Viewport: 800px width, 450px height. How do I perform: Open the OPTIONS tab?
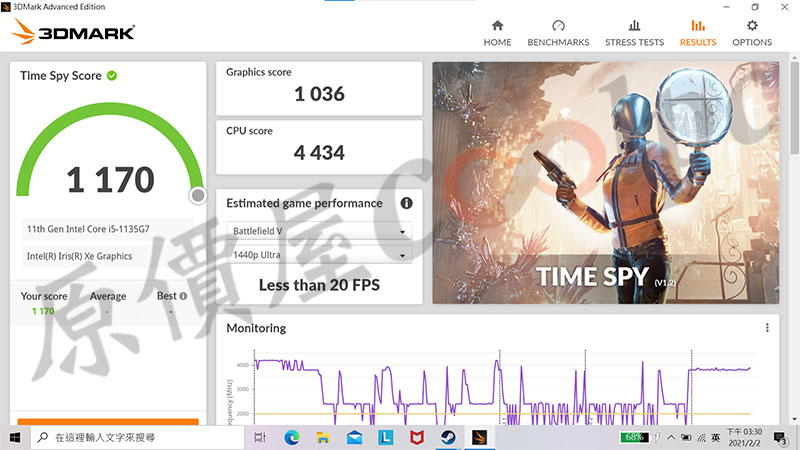click(752, 33)
